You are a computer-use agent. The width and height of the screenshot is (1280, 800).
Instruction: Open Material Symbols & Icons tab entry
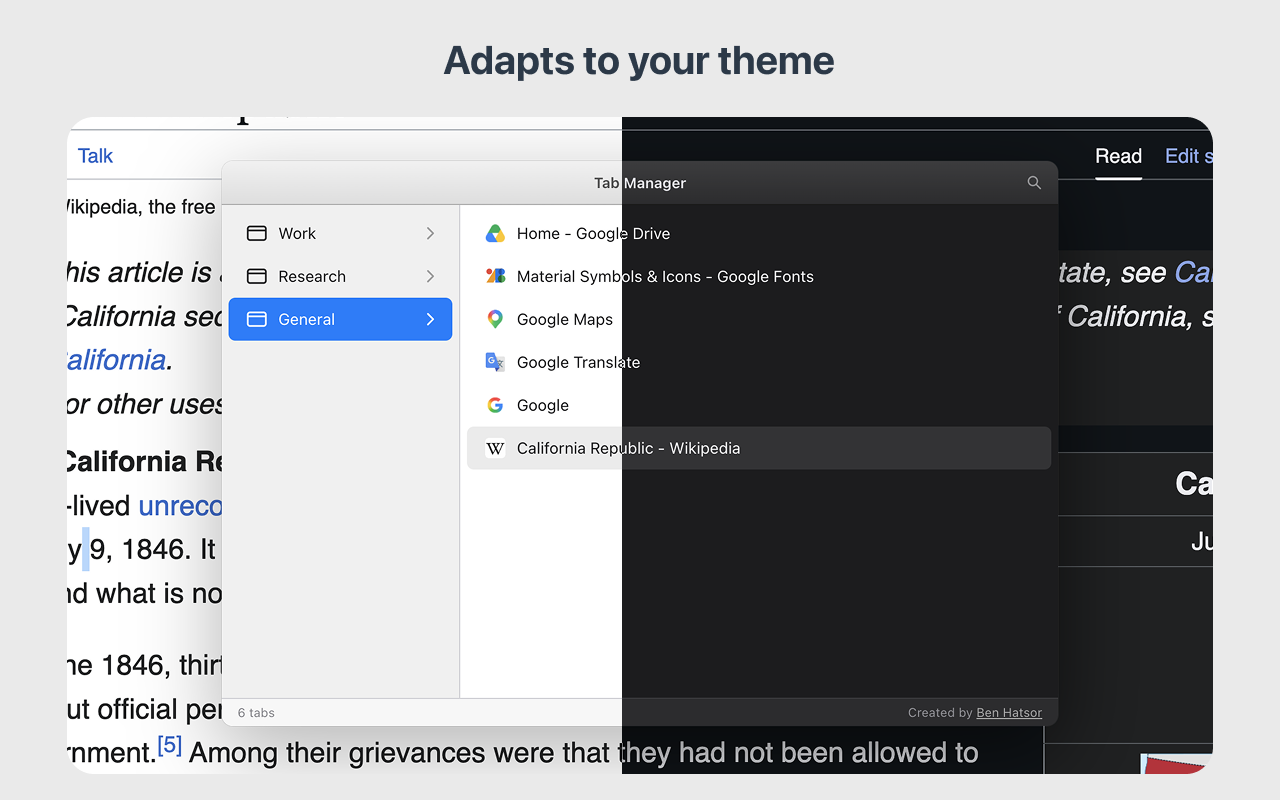[x=759, y=276]
